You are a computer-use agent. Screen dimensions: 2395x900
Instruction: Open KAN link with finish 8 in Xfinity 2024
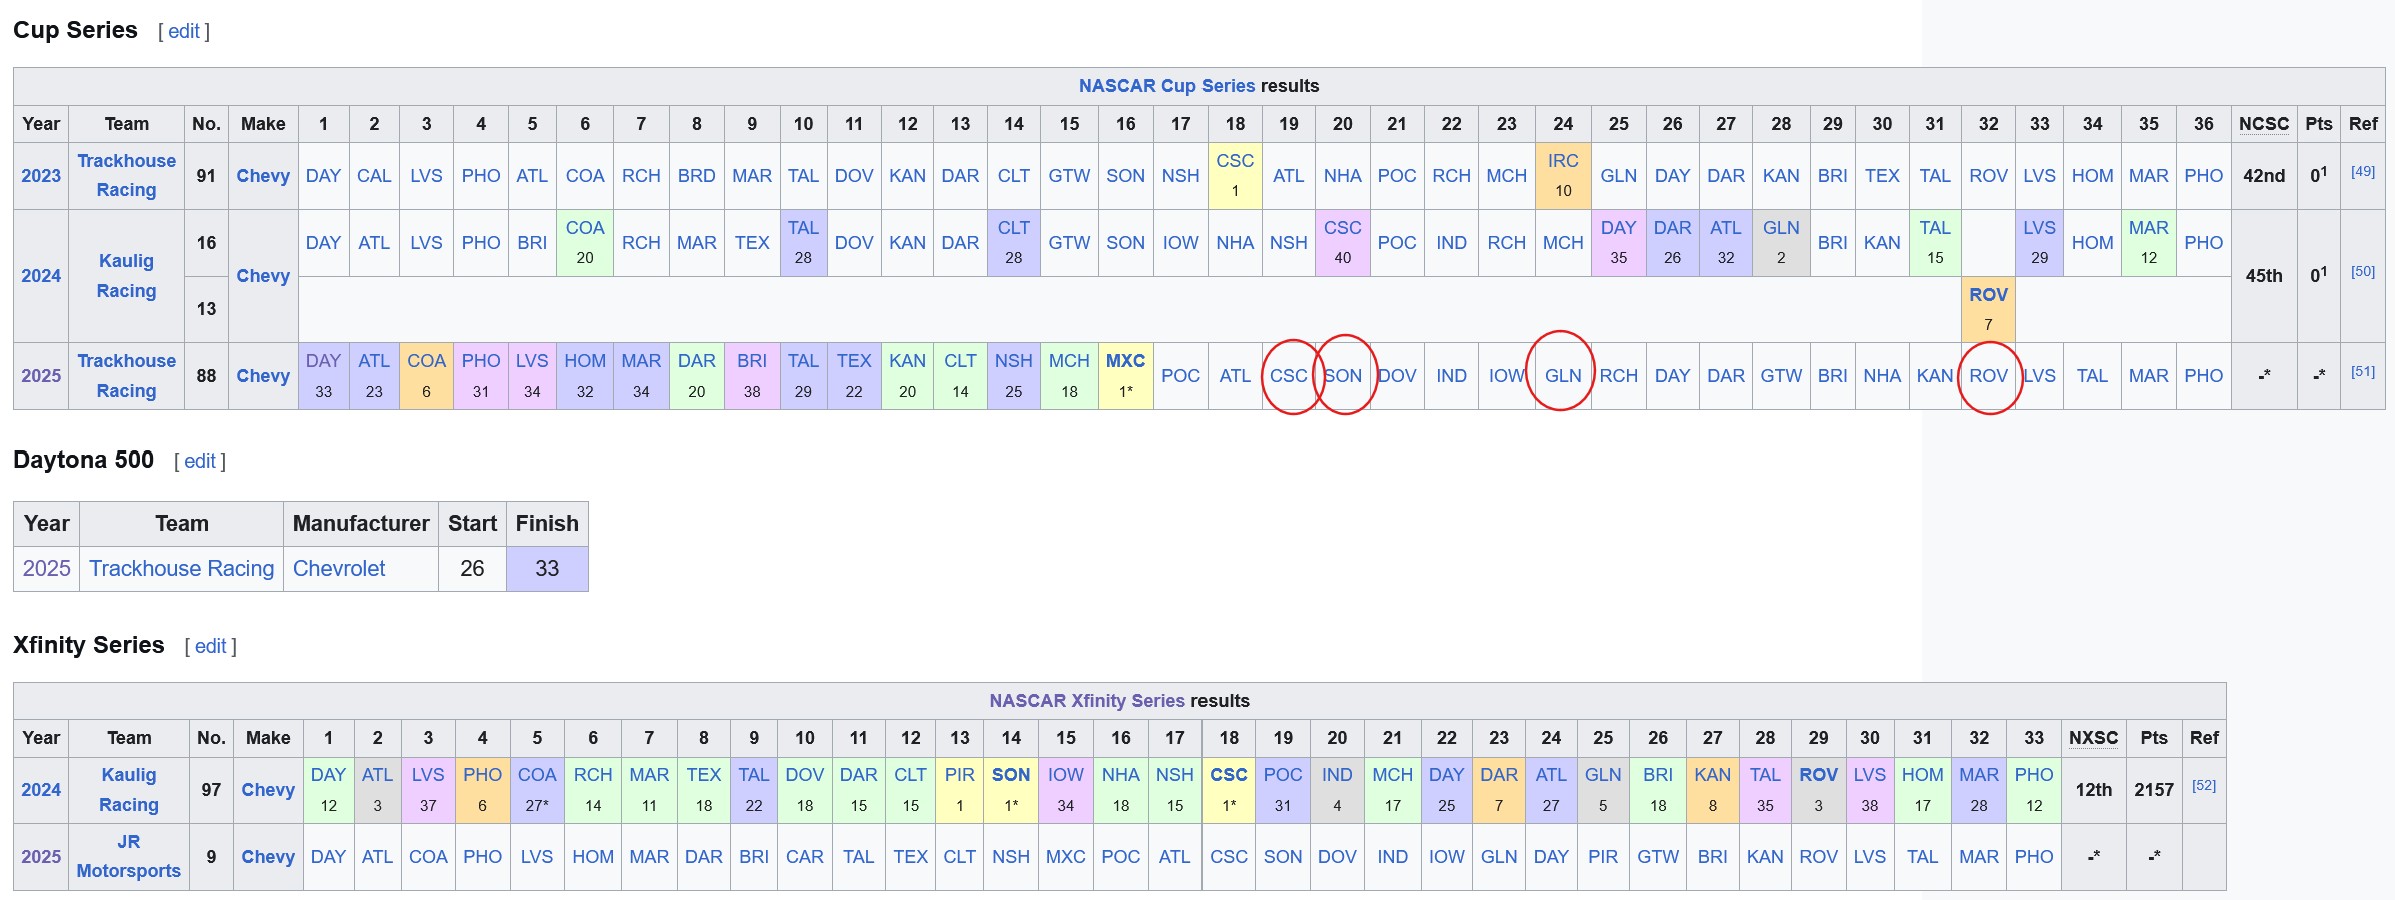tap(1712, 775)
